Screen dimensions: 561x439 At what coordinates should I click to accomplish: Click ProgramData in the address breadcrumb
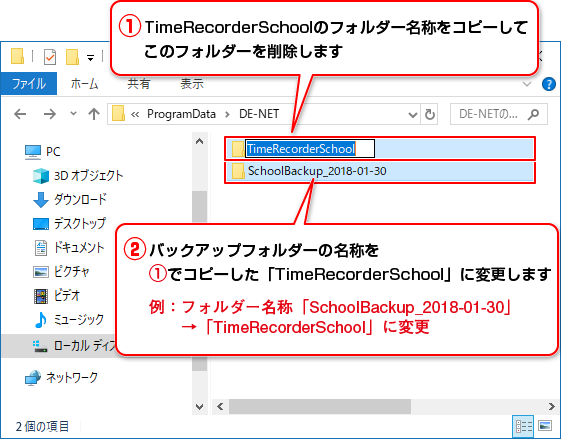[x=181, y=114]
